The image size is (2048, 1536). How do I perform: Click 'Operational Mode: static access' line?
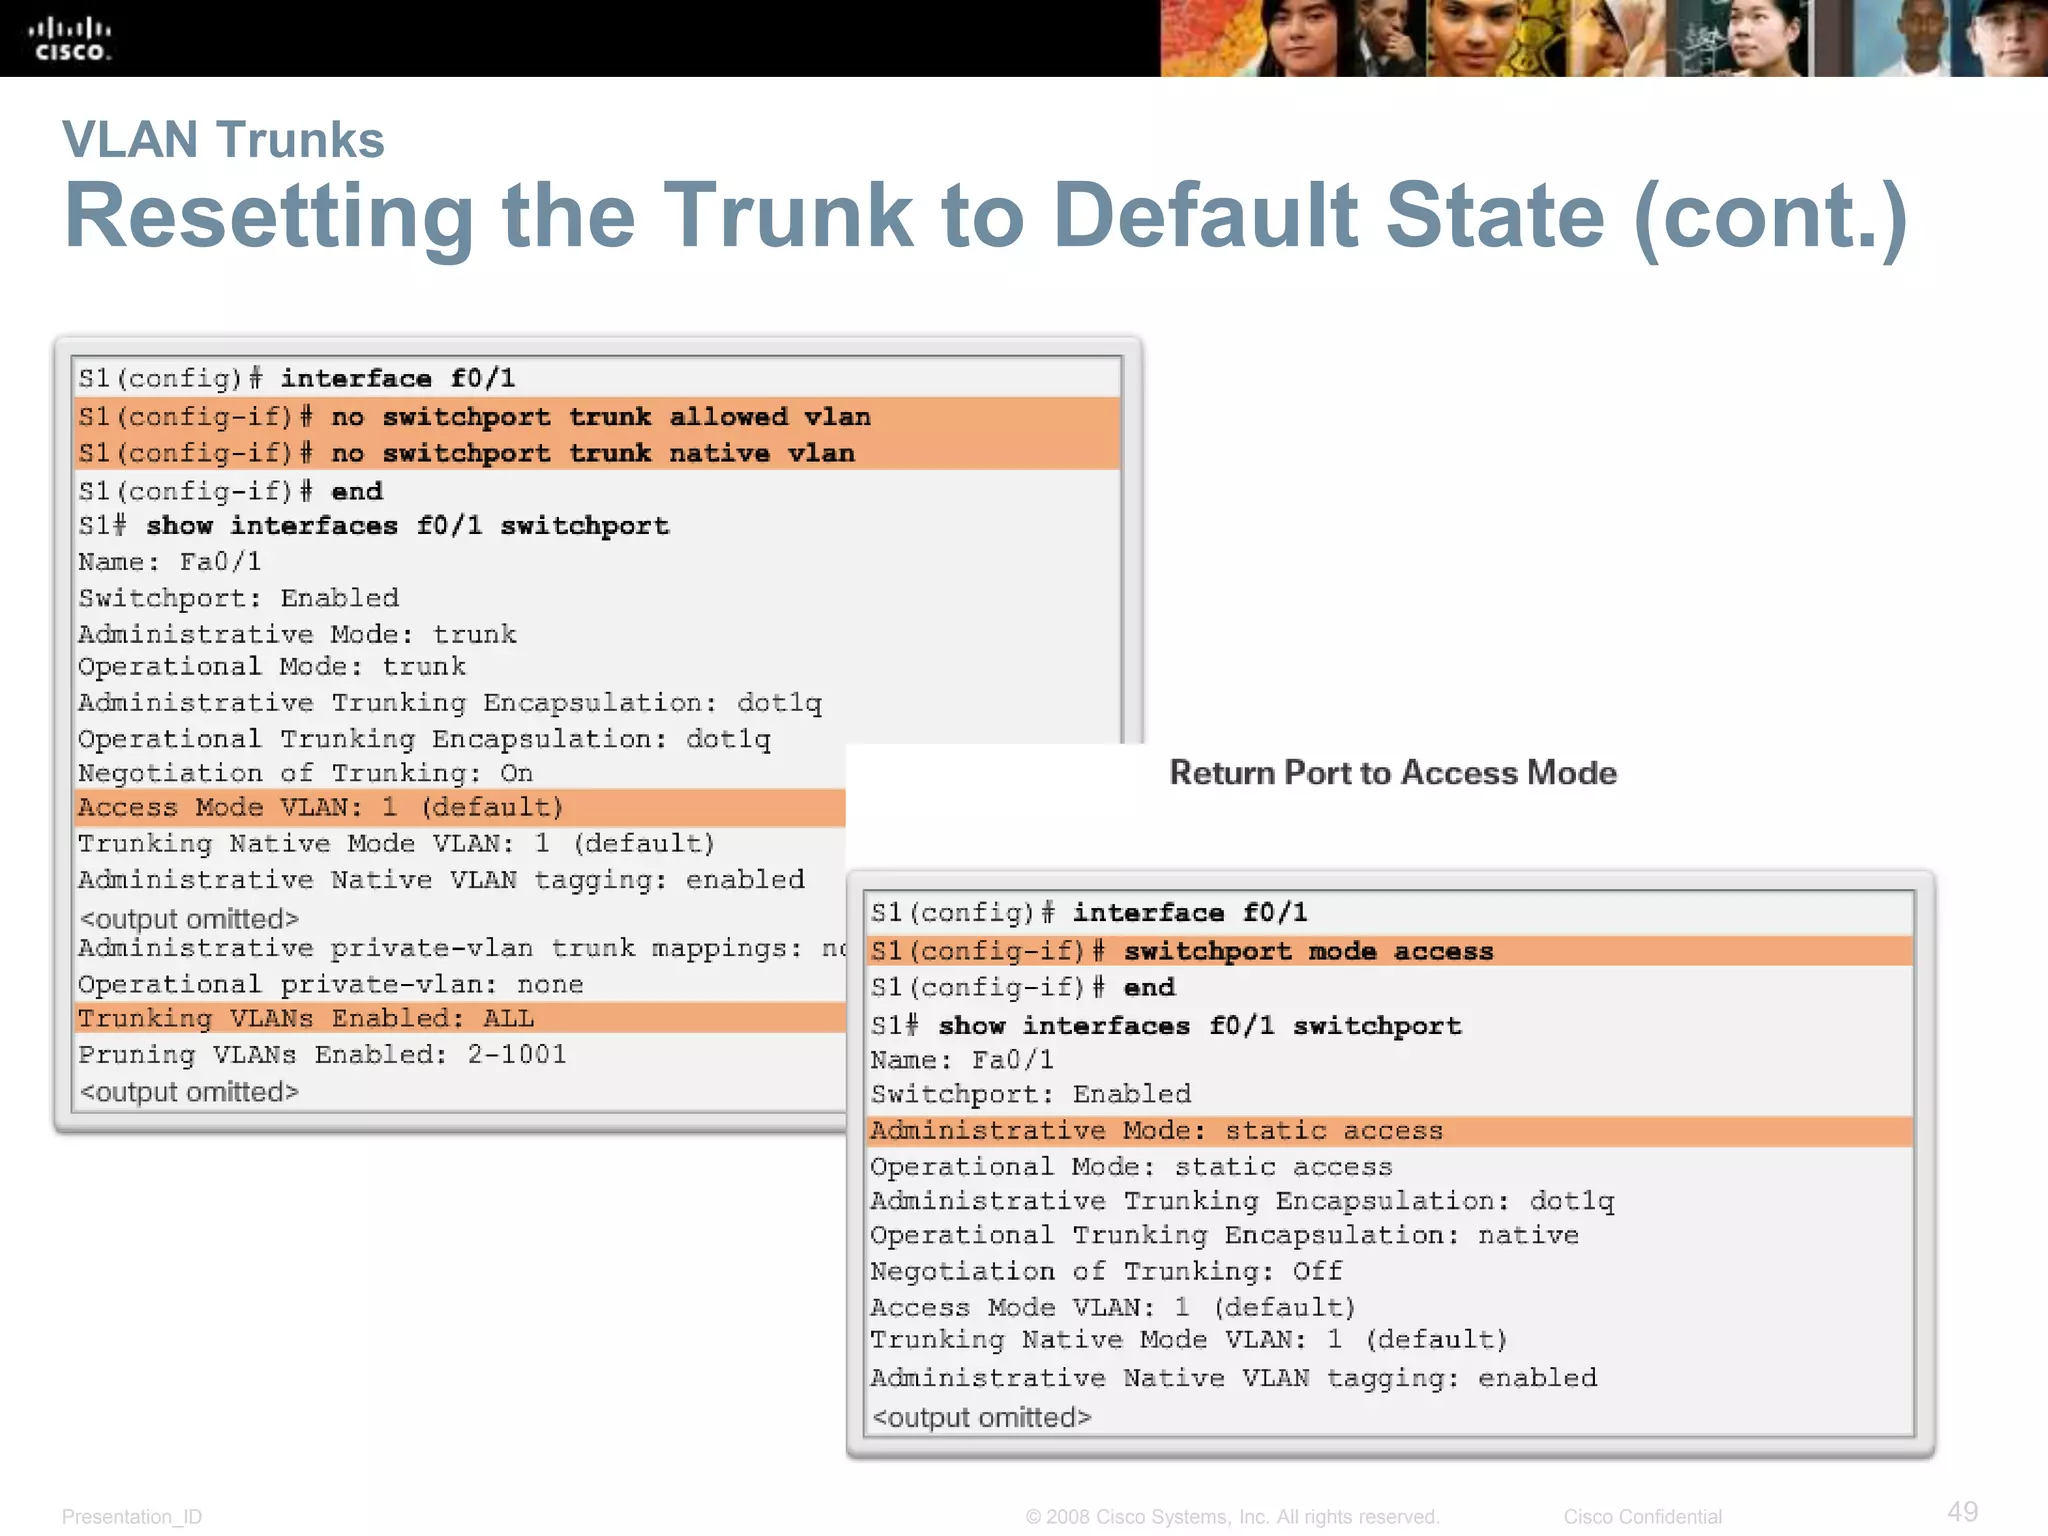click(x=1131, y=1167)
